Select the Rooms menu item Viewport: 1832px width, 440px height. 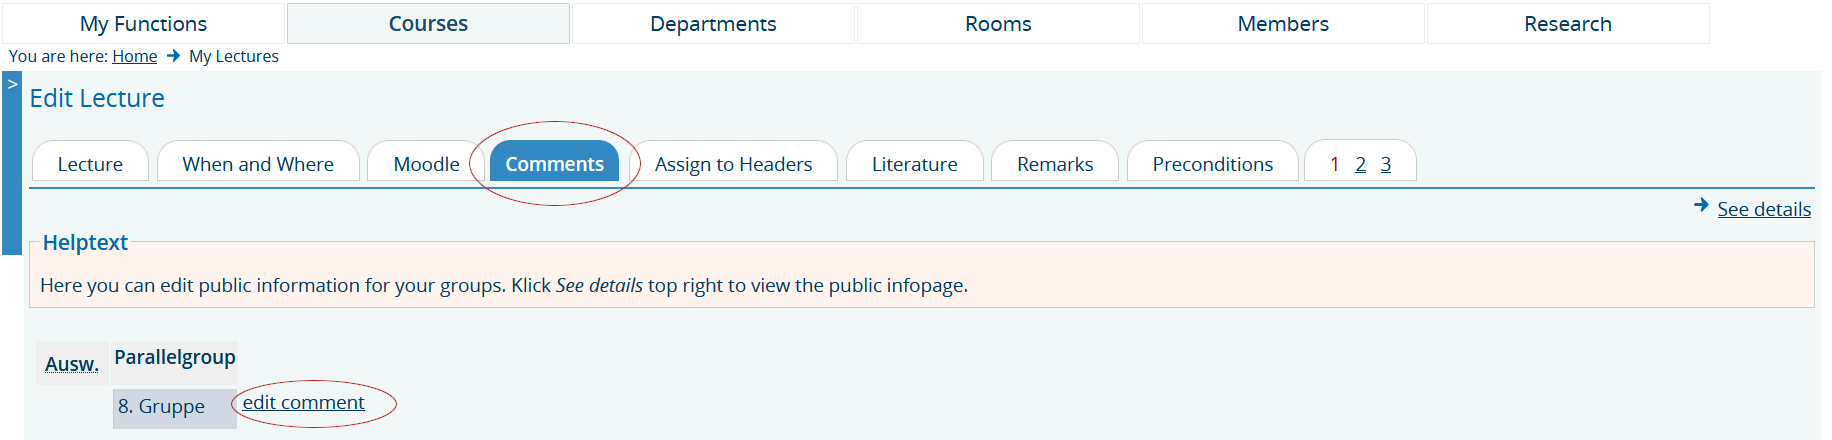[x=998, y=24]
